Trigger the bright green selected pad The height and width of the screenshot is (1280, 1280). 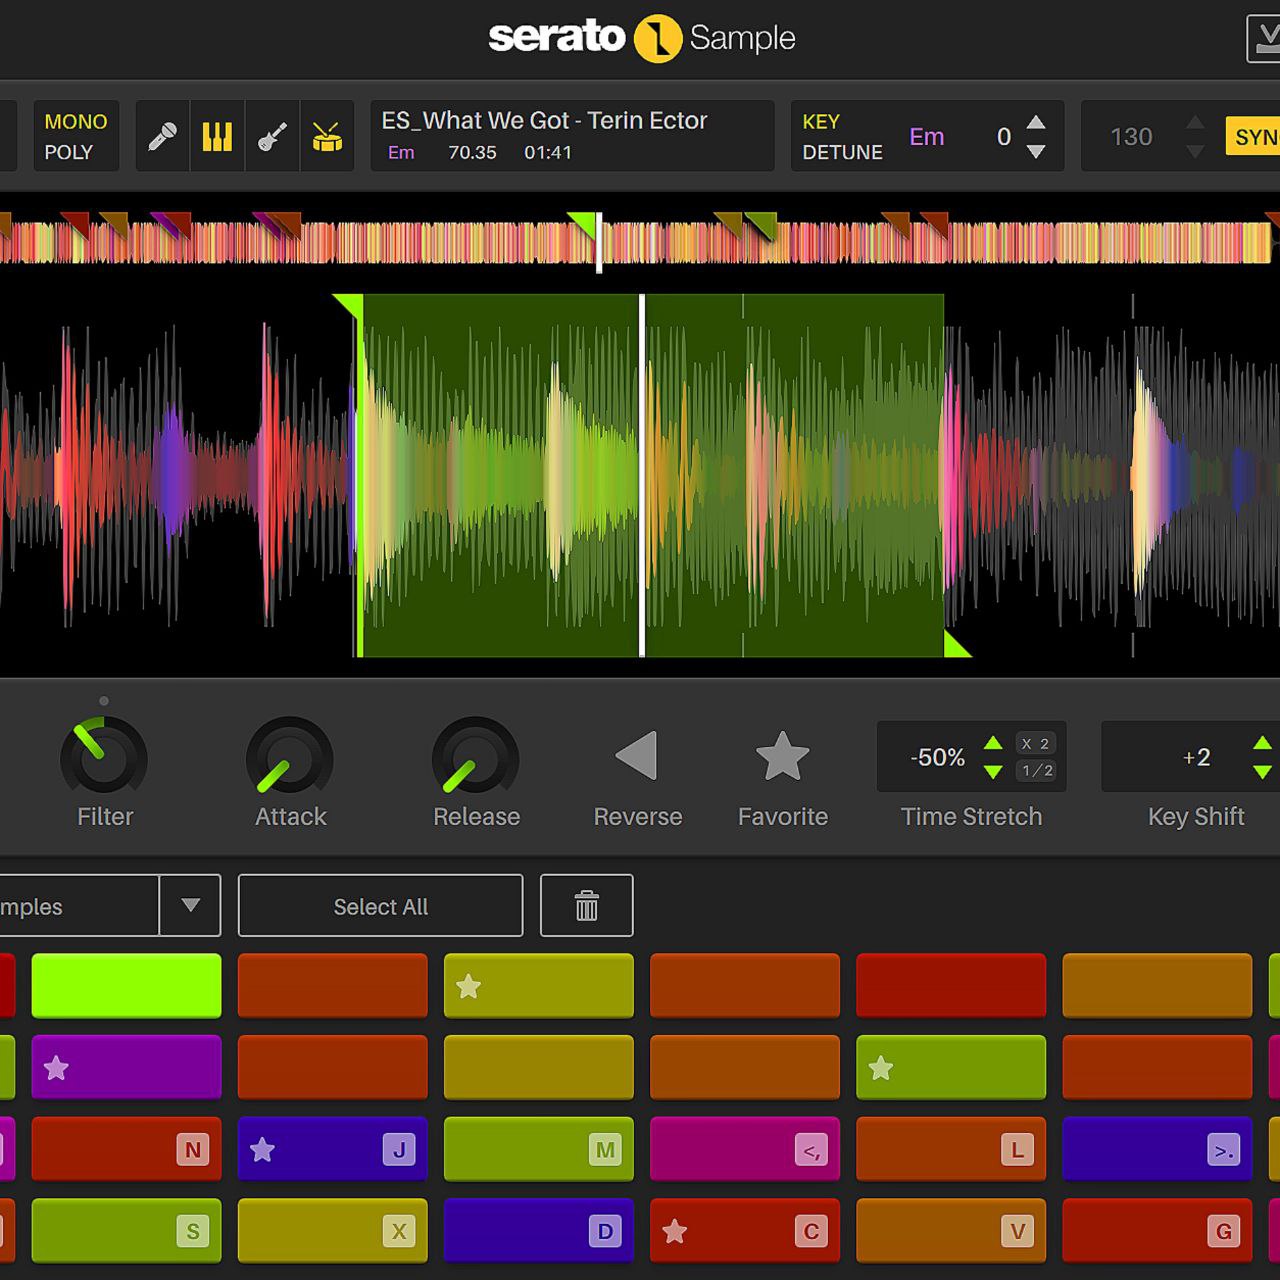126,985
